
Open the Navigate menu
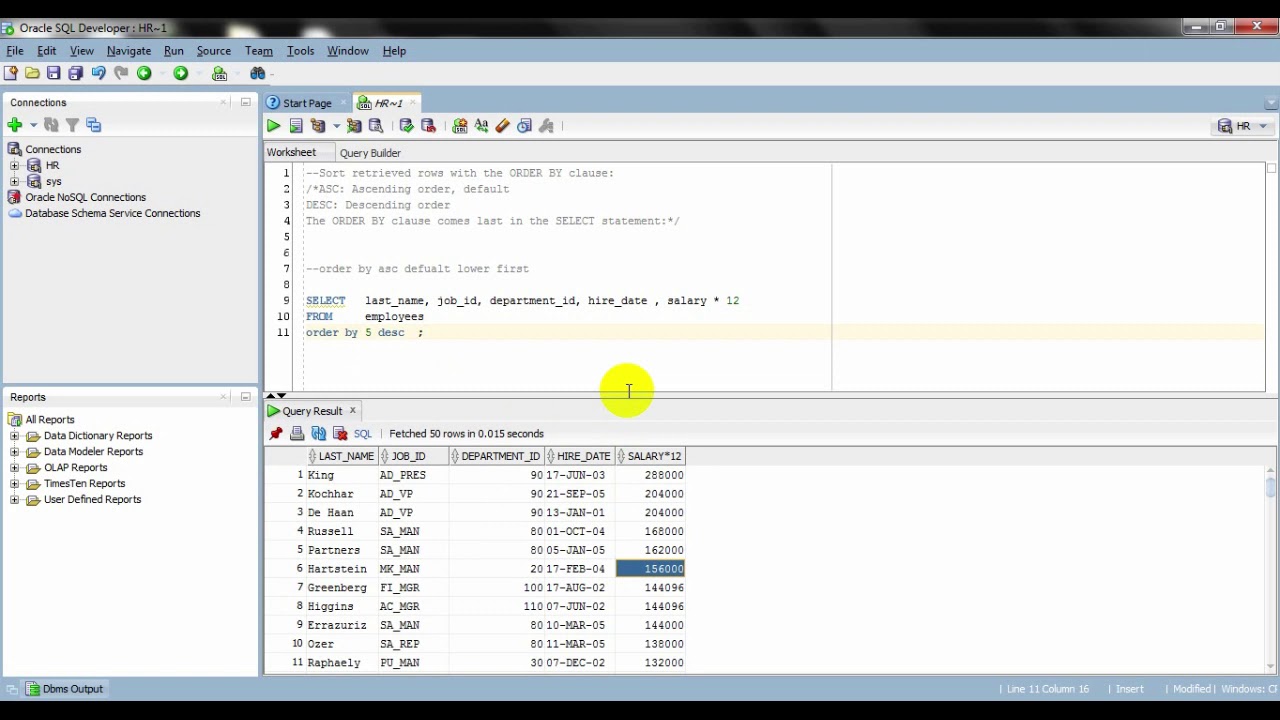[x=129, y=51]
